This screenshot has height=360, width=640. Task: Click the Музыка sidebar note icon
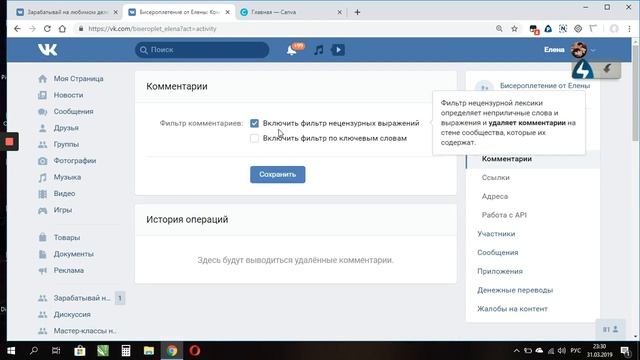coord(42,177)
